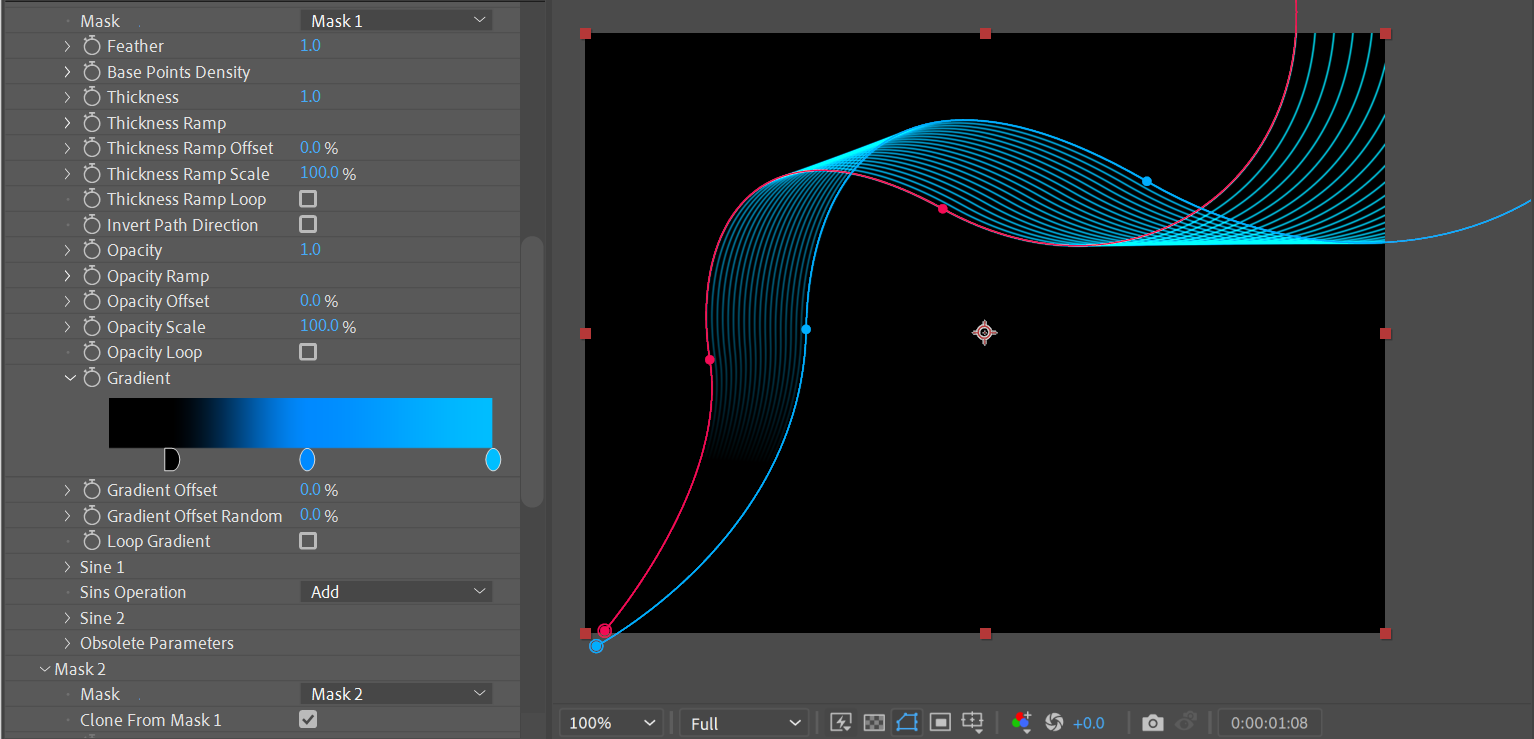This screenshot has height=739, width=1534.
Task: Click the Opacity value 1.0
Action: click(311, 250)
